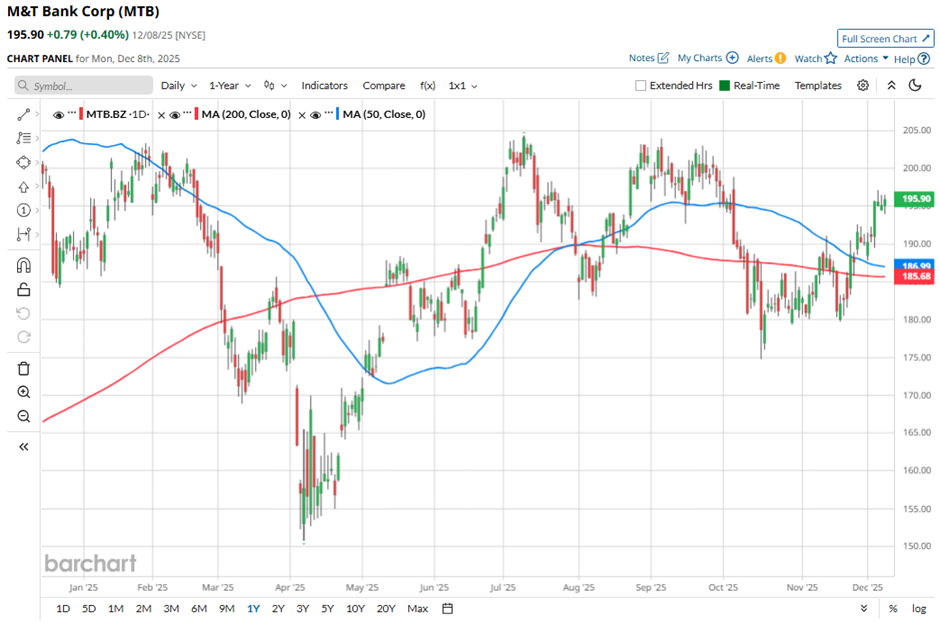This screenshot has width=940, height=623.
Task: Collapse the drawing toolbar with double chevron
Action: (x=23, y=447)
